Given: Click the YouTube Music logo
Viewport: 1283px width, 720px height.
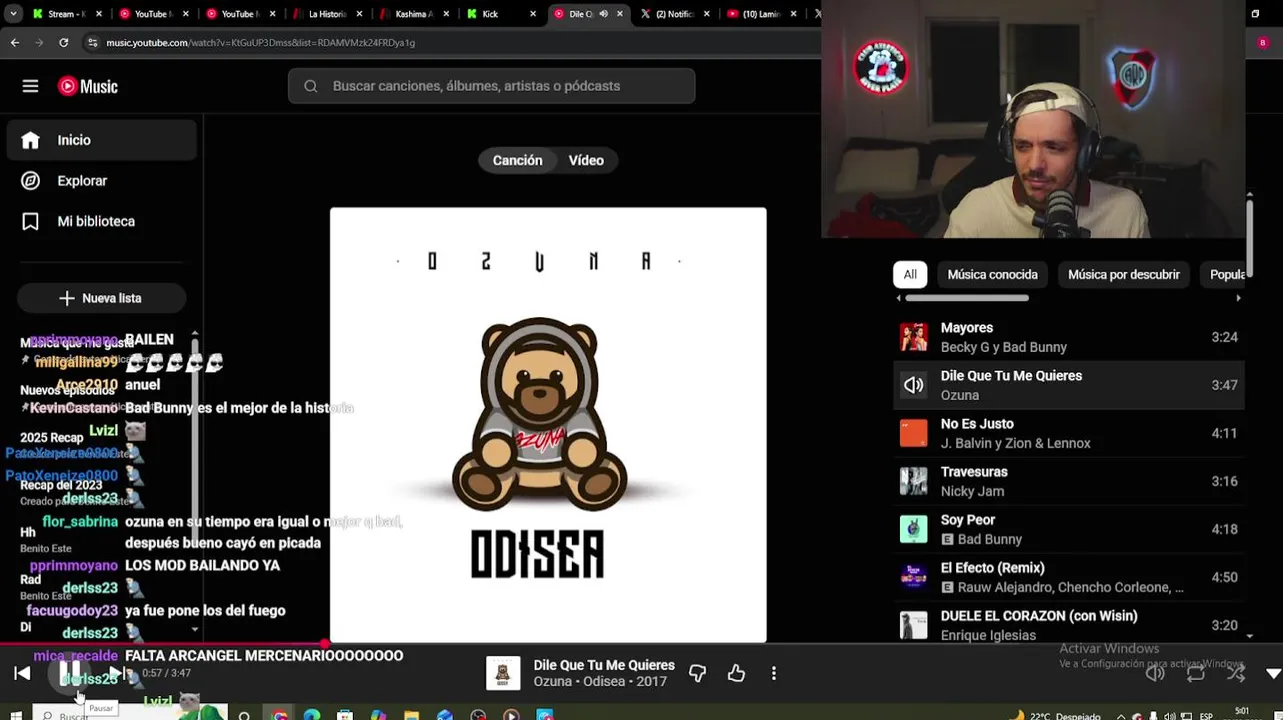Looking at the screenshot, I should coord(88,86).
